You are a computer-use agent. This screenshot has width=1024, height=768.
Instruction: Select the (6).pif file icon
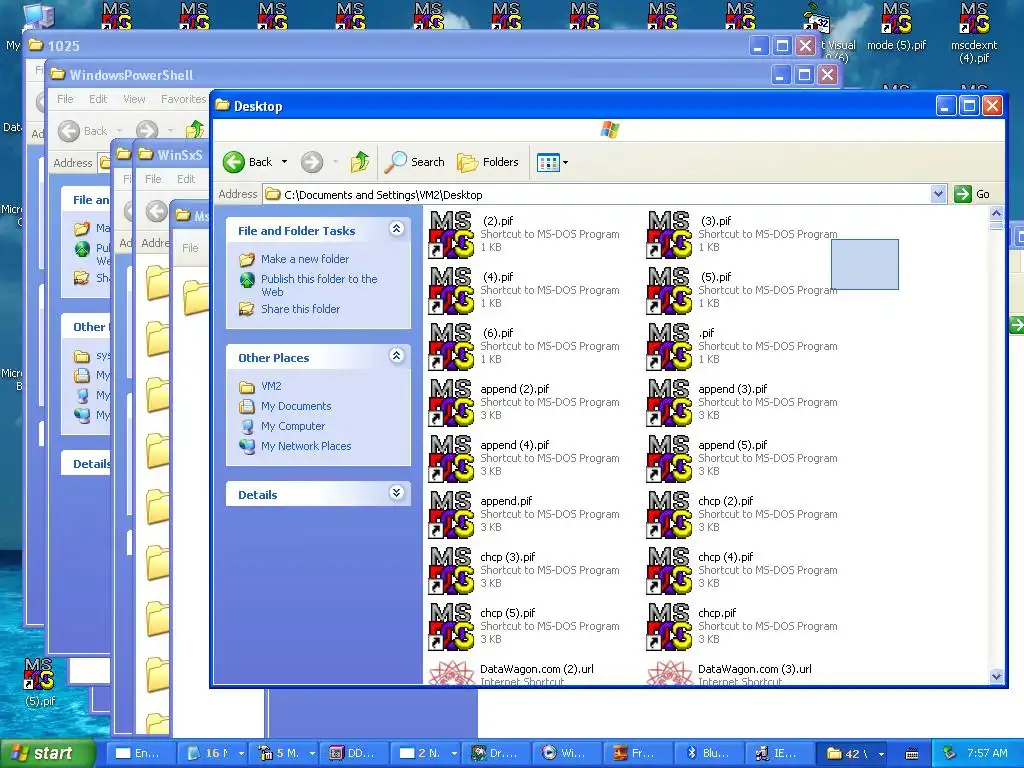(451, 347)
